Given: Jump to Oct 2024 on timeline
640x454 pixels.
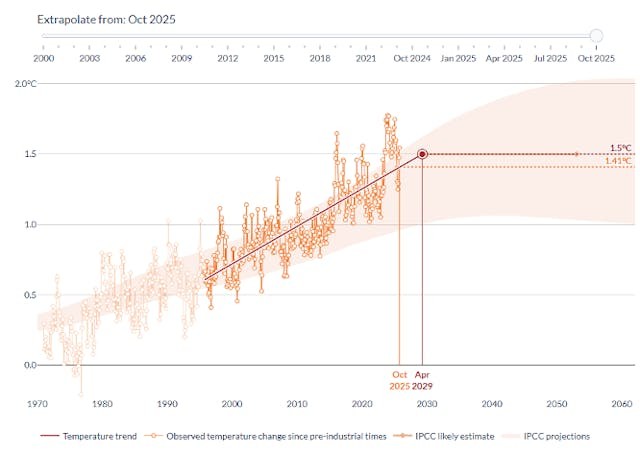Looking at the screenshot, I should coord(412,58).
